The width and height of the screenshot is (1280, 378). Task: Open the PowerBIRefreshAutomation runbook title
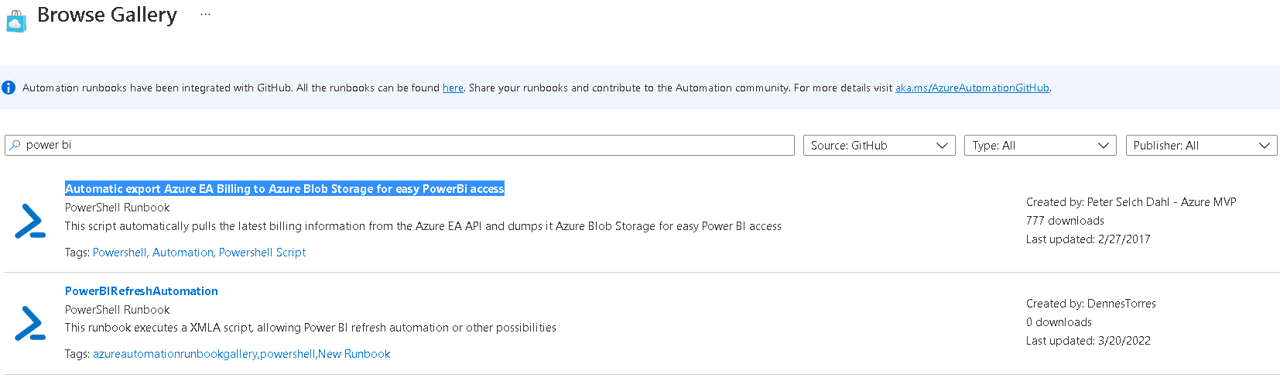click(141, 291)
